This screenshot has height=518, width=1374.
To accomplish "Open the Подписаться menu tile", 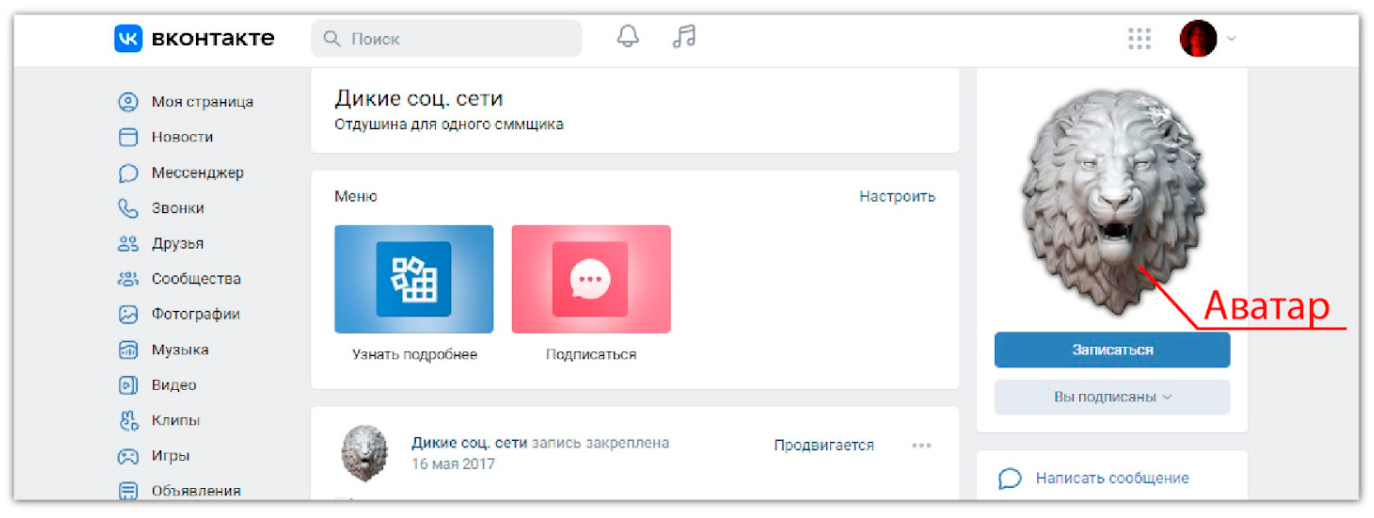I will pos(591,279).
